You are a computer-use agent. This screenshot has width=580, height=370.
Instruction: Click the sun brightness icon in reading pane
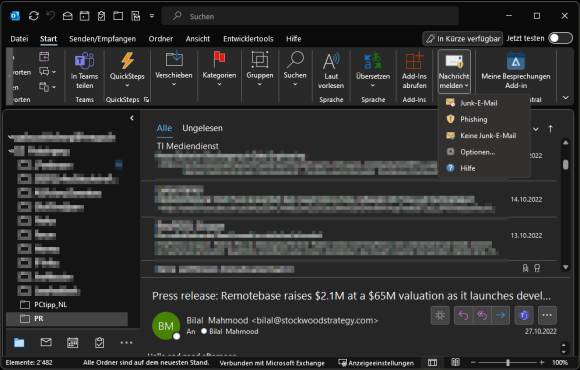pos(440,315)
